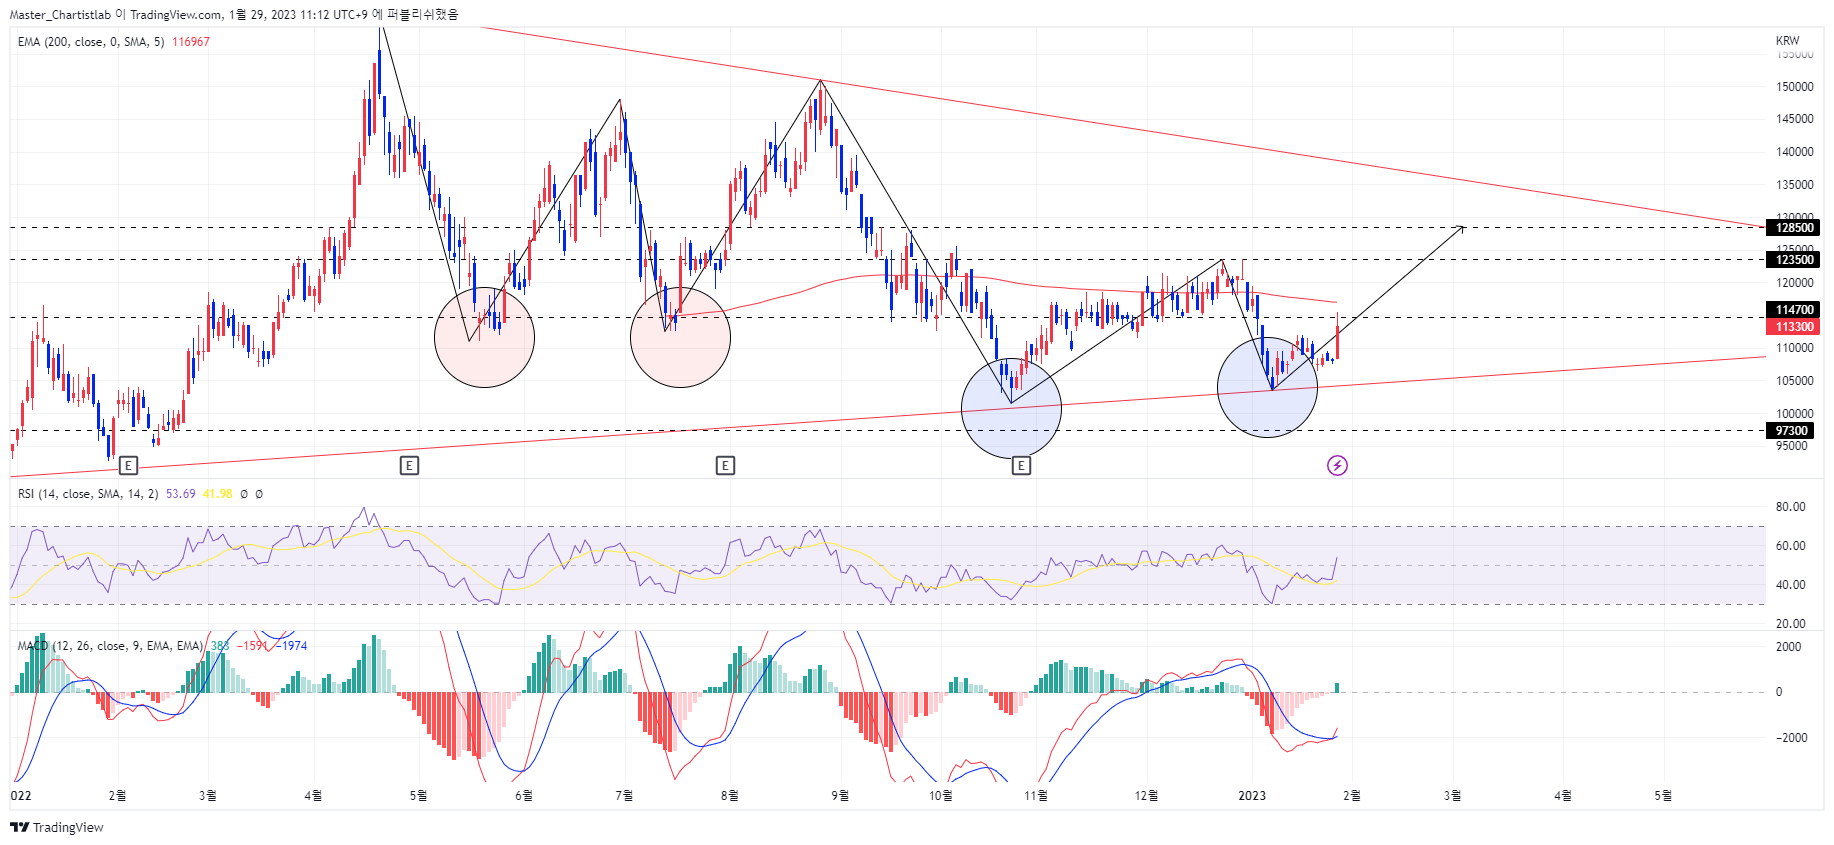Click the 80.00 RSI axis value

[1791, 507]
